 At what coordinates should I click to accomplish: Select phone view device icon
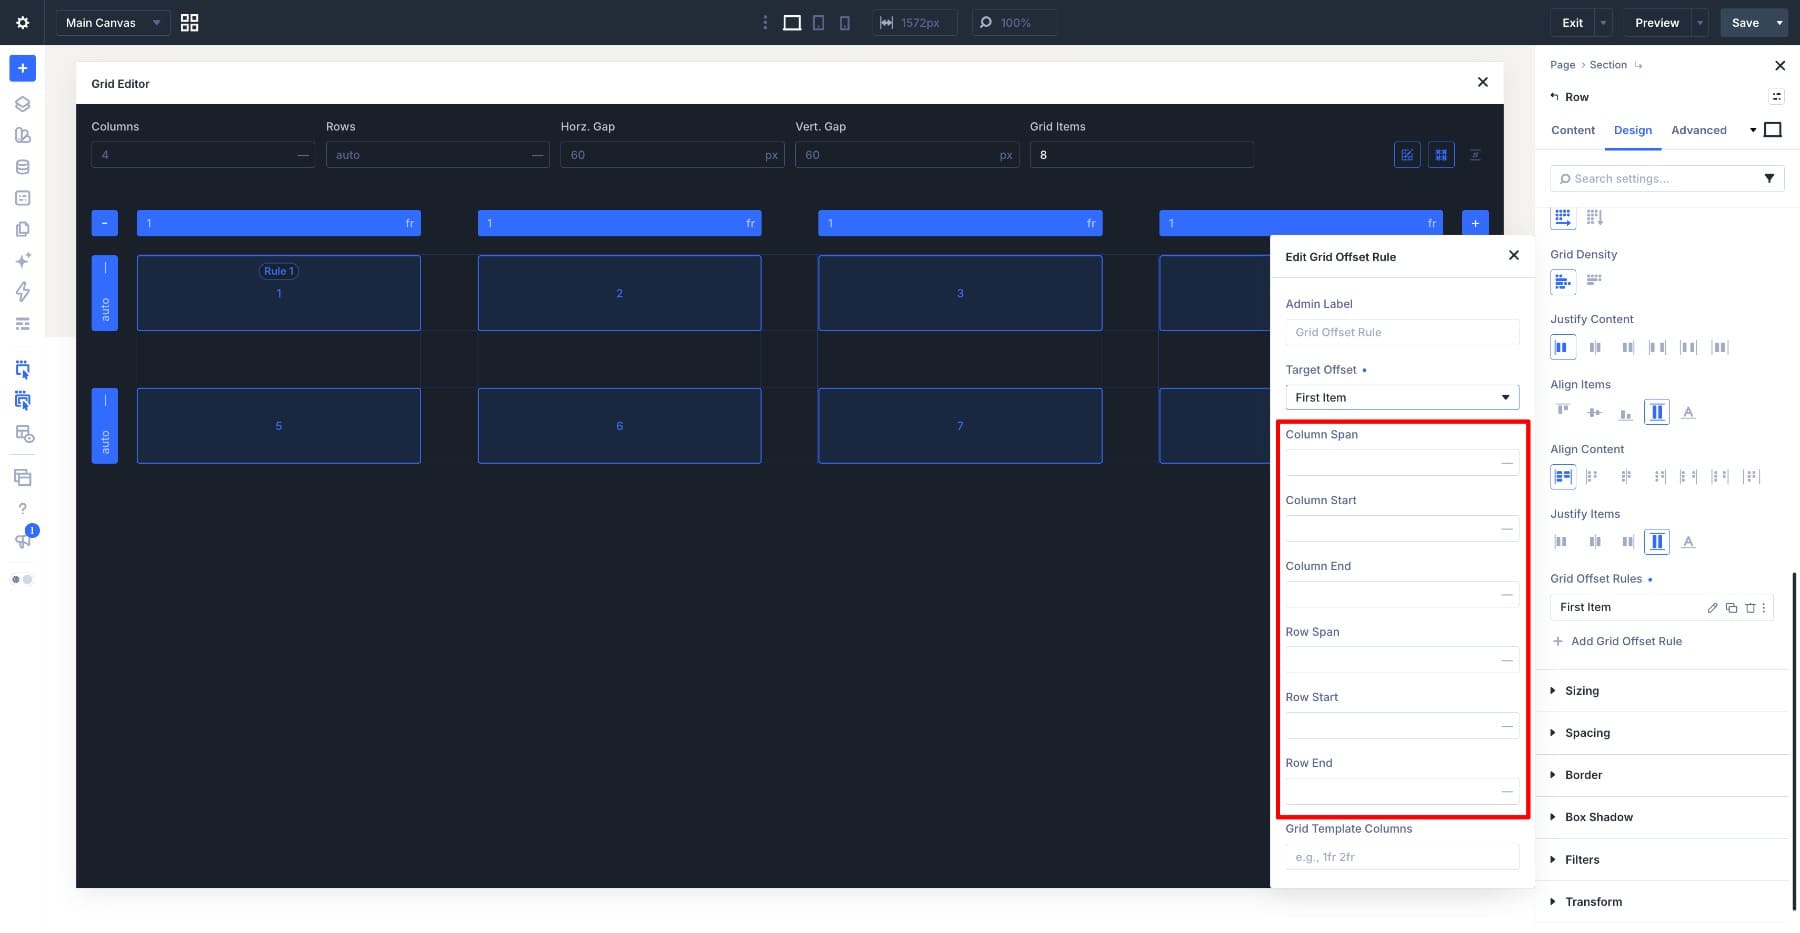click(844, 22)
